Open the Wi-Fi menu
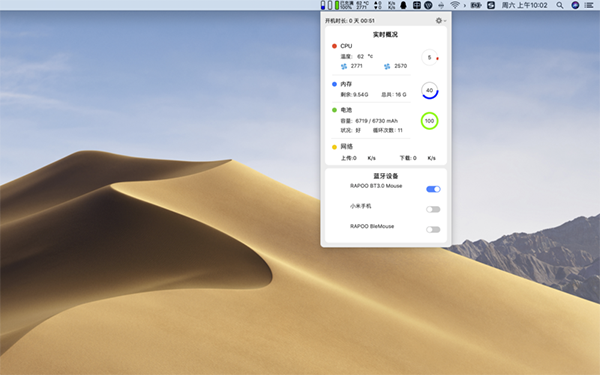This screenshot has width=600, height=375. pos(455,5)
